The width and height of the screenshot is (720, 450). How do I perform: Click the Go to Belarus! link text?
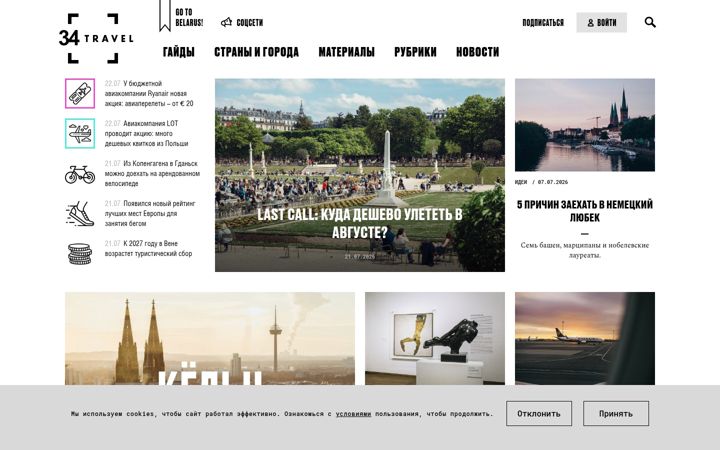pyautogui.click(x=189, y=17)
